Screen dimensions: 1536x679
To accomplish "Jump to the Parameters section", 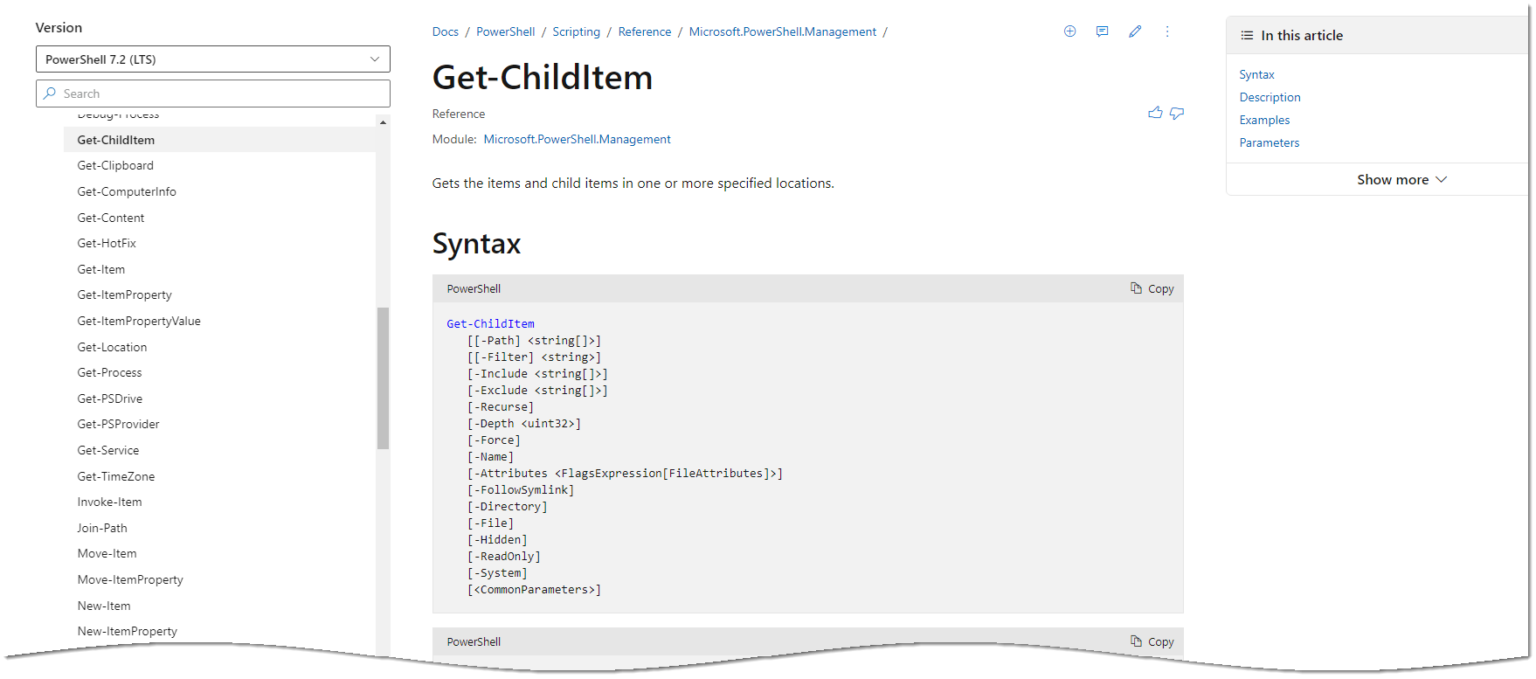I will pos(1269,142).
